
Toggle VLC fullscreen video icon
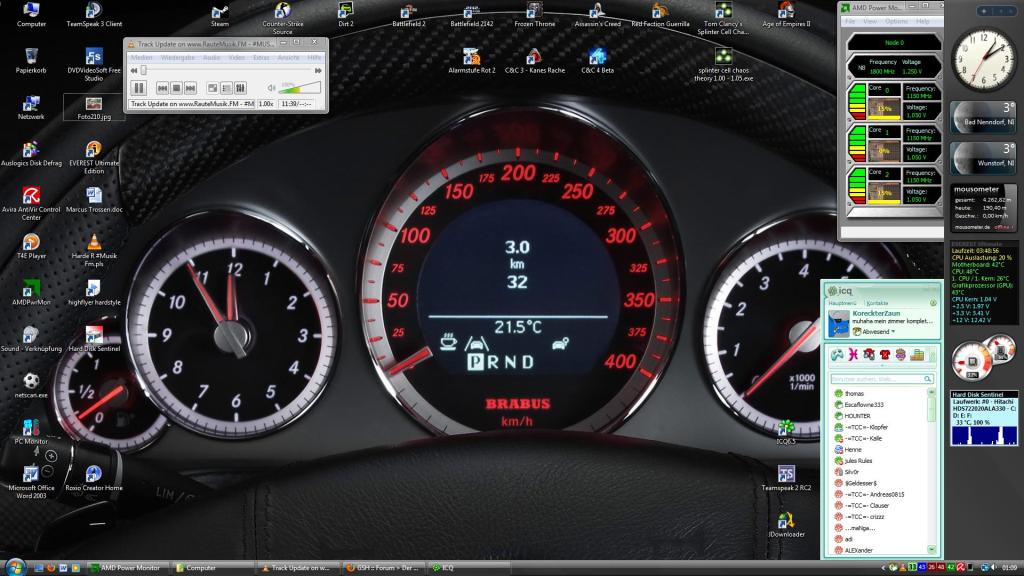pos(212,88)
